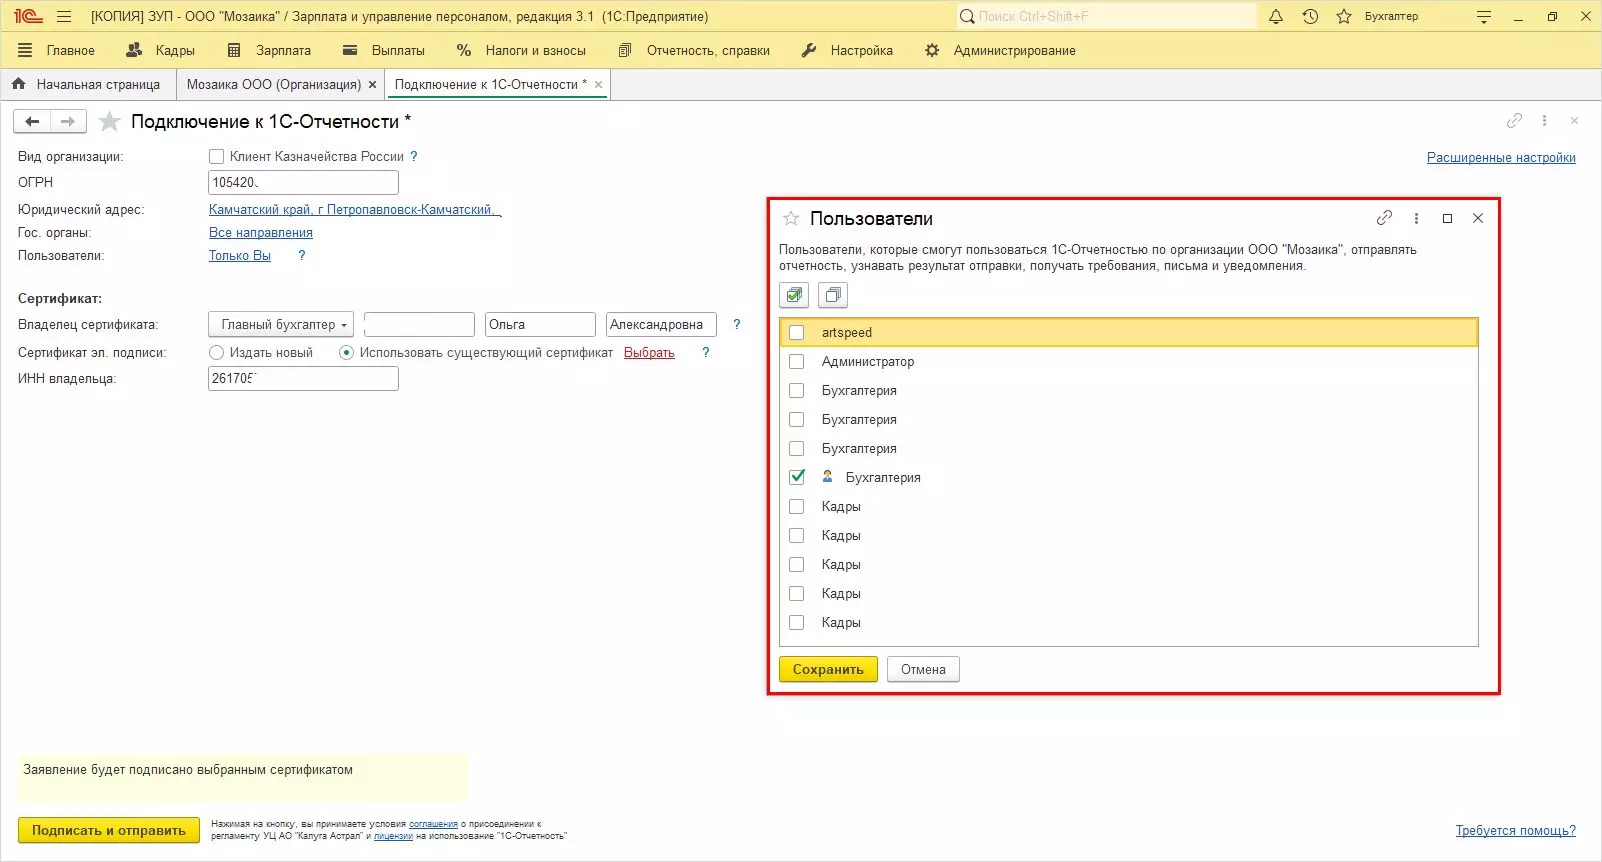This screenshot has height=862, width=1602.
Task: Click Отмена in Пользователи dialog
Action: click(x=923, y=669)
